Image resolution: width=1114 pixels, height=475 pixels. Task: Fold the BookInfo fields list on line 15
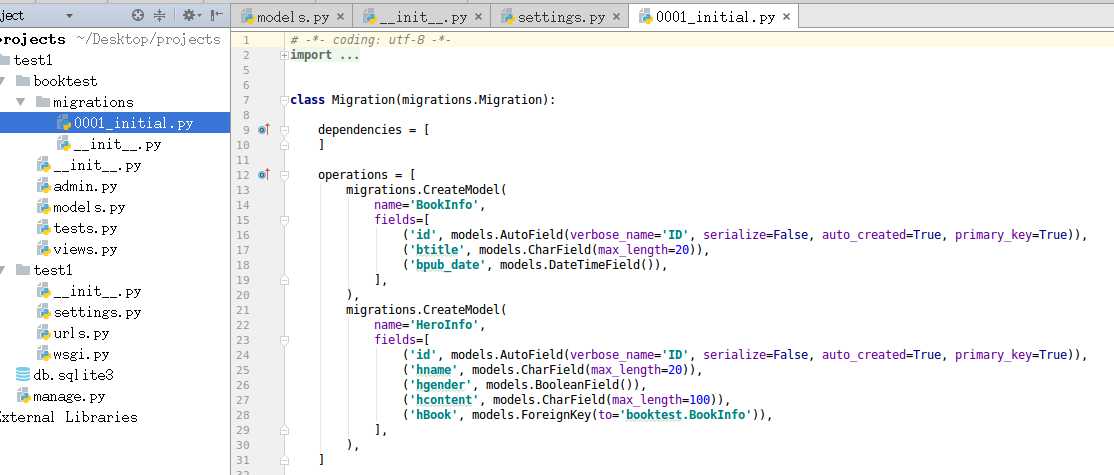[x=284, y=220]
